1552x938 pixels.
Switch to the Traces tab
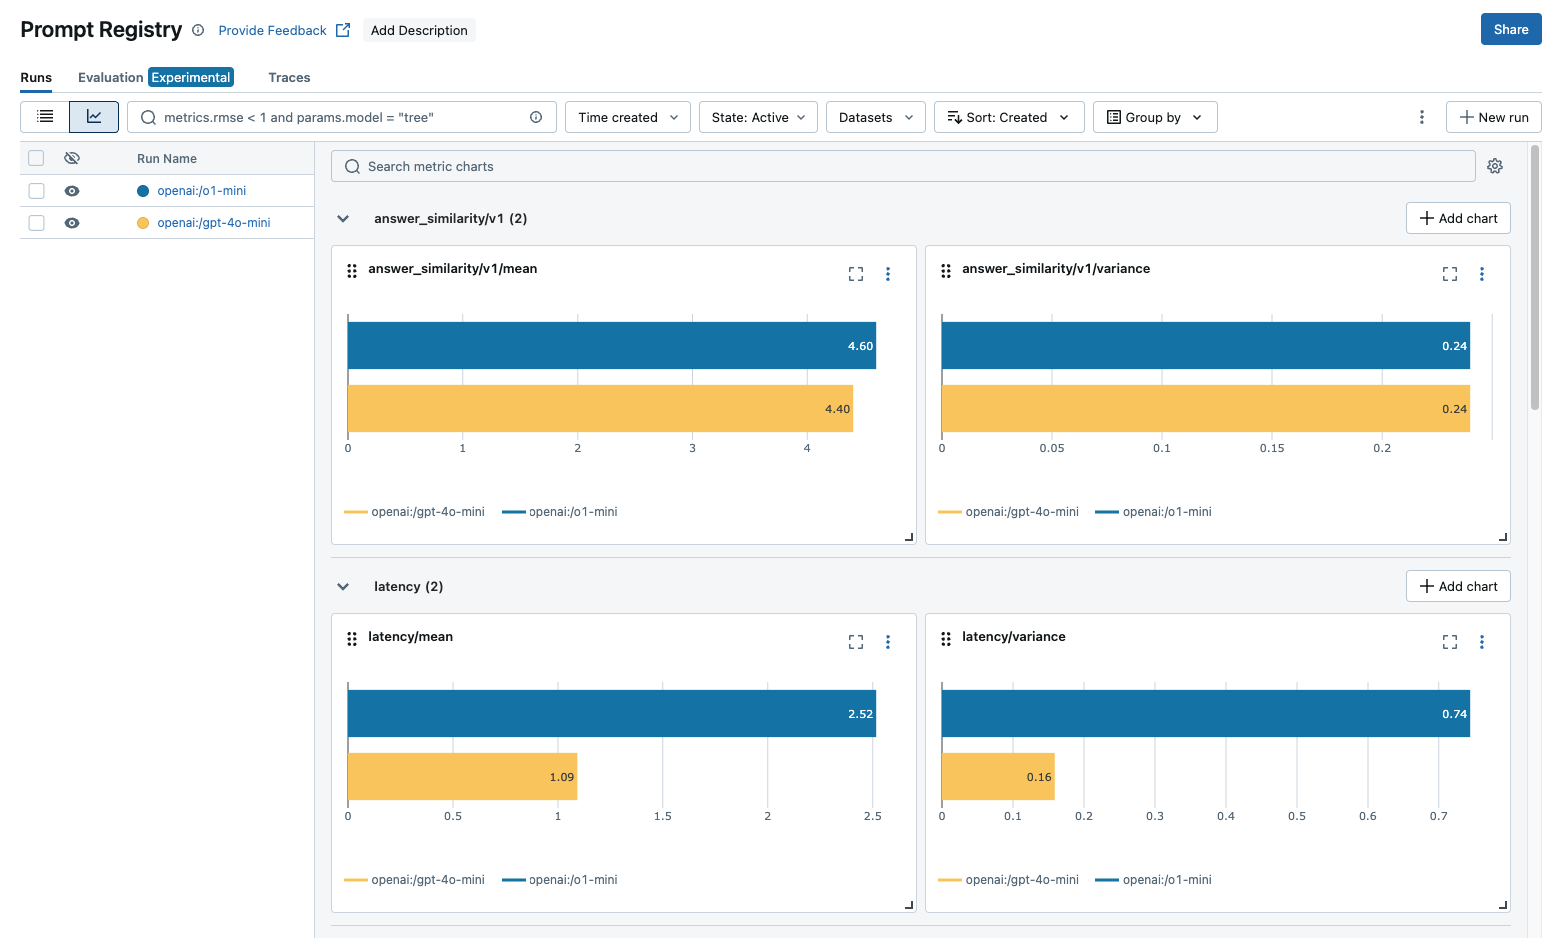pyautogui.click(x=289, y=77)
